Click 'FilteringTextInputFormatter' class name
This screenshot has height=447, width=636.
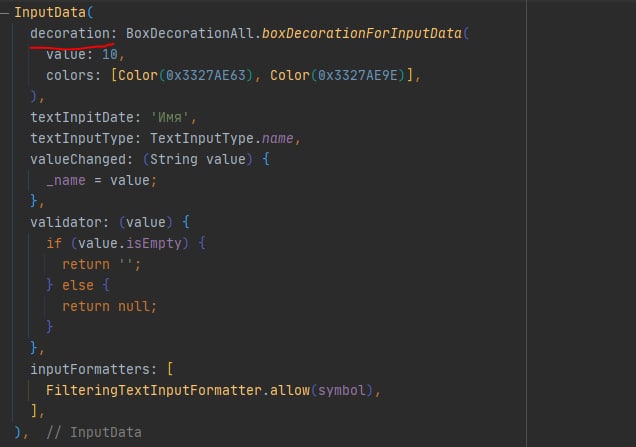click(154, 390)
